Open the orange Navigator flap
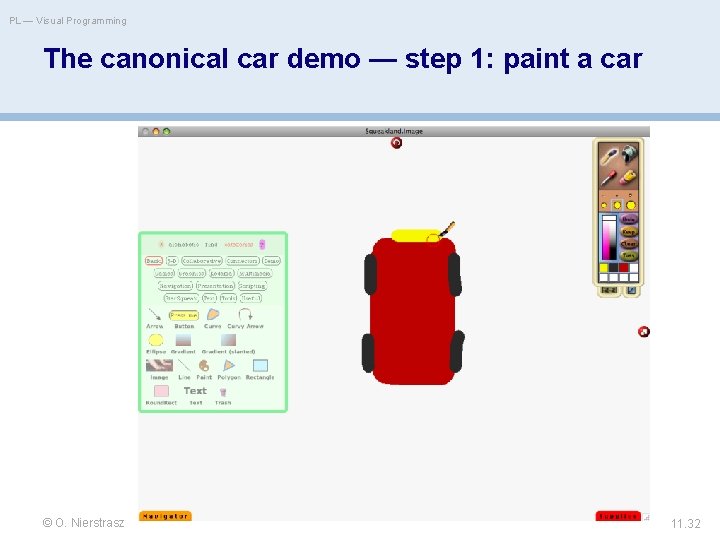 coord(165,516)
